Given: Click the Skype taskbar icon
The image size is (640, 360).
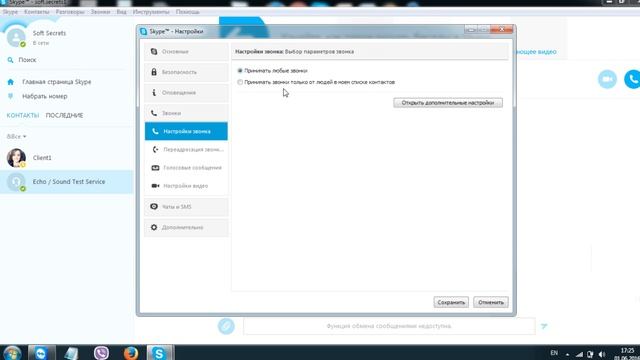Looking at the screenshot, I should [159, 353].
